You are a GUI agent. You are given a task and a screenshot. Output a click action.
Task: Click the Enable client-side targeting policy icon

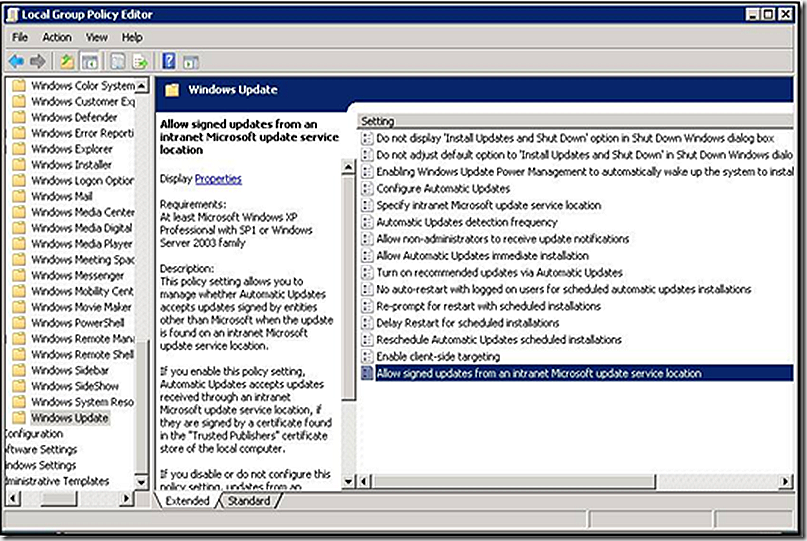pos(367,357)
